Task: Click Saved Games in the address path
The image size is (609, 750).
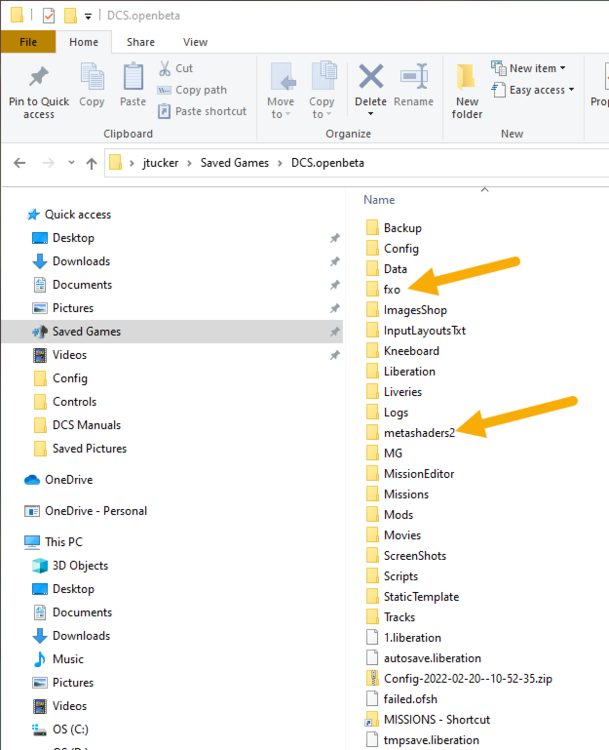Action: [234, 163]
